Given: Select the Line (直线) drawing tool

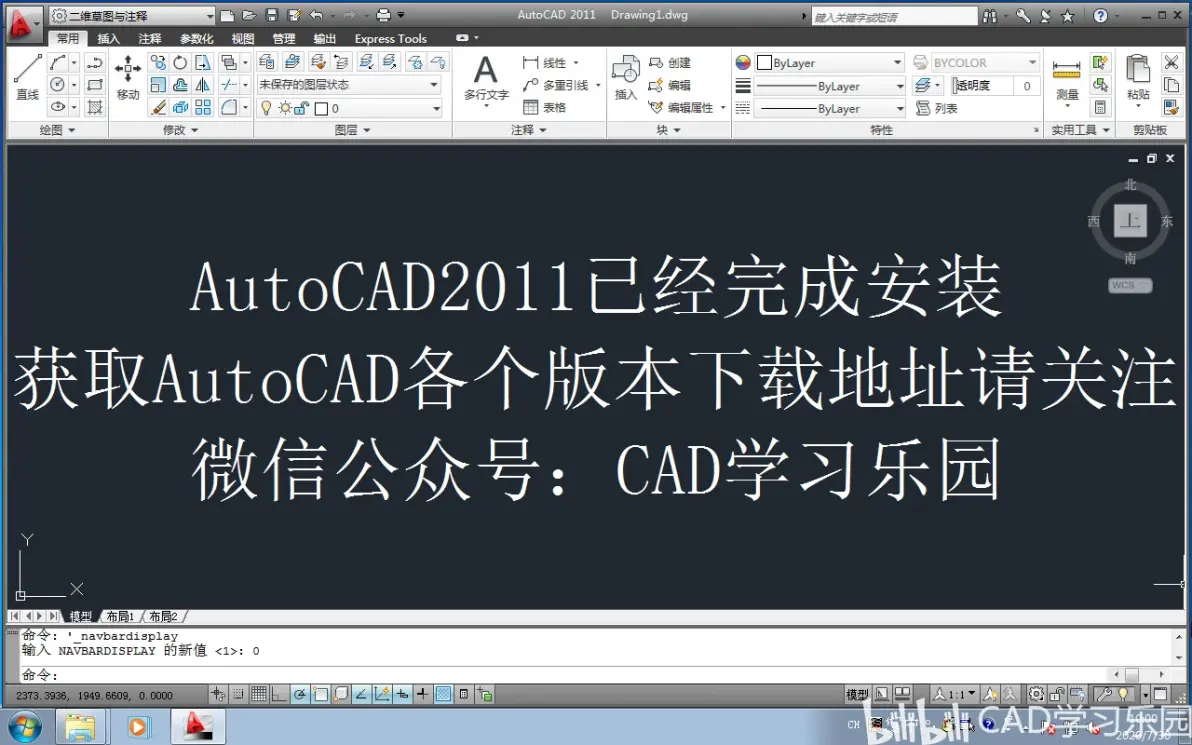Looking at the screenshot, I should tap(27, 76).
